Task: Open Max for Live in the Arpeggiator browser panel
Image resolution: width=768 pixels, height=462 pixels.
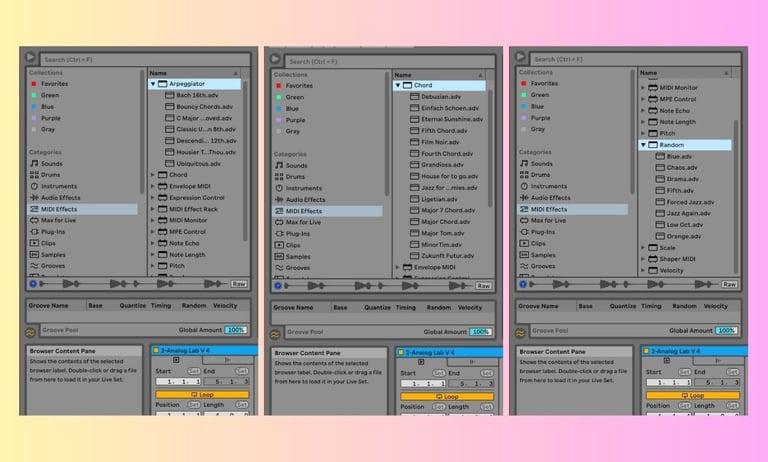Action: 53,220
